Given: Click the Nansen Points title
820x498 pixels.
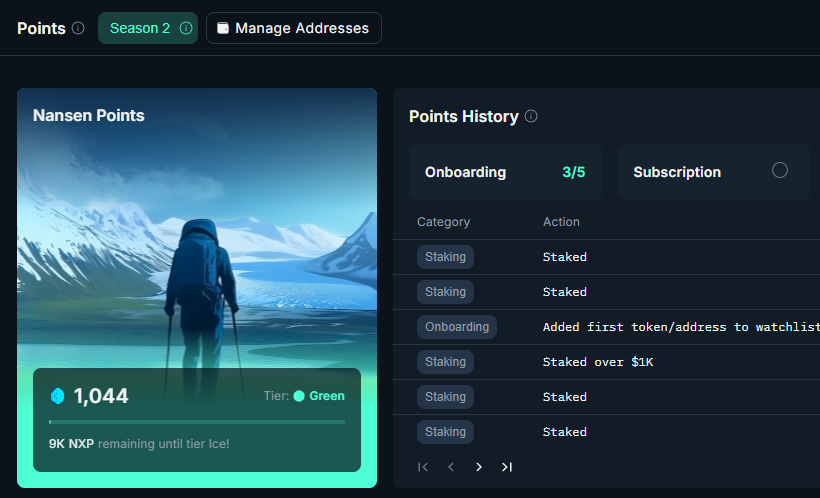Looking at the screenshot, I should 88,116.
